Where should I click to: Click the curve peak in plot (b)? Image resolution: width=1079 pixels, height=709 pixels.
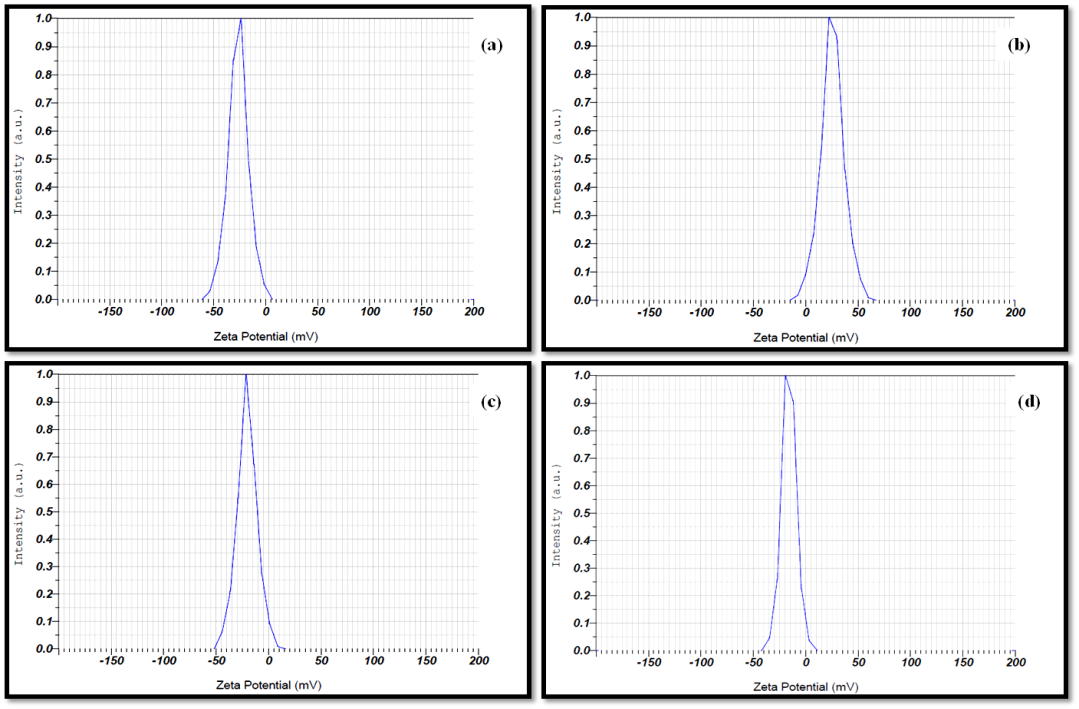[x=828, y=18]
